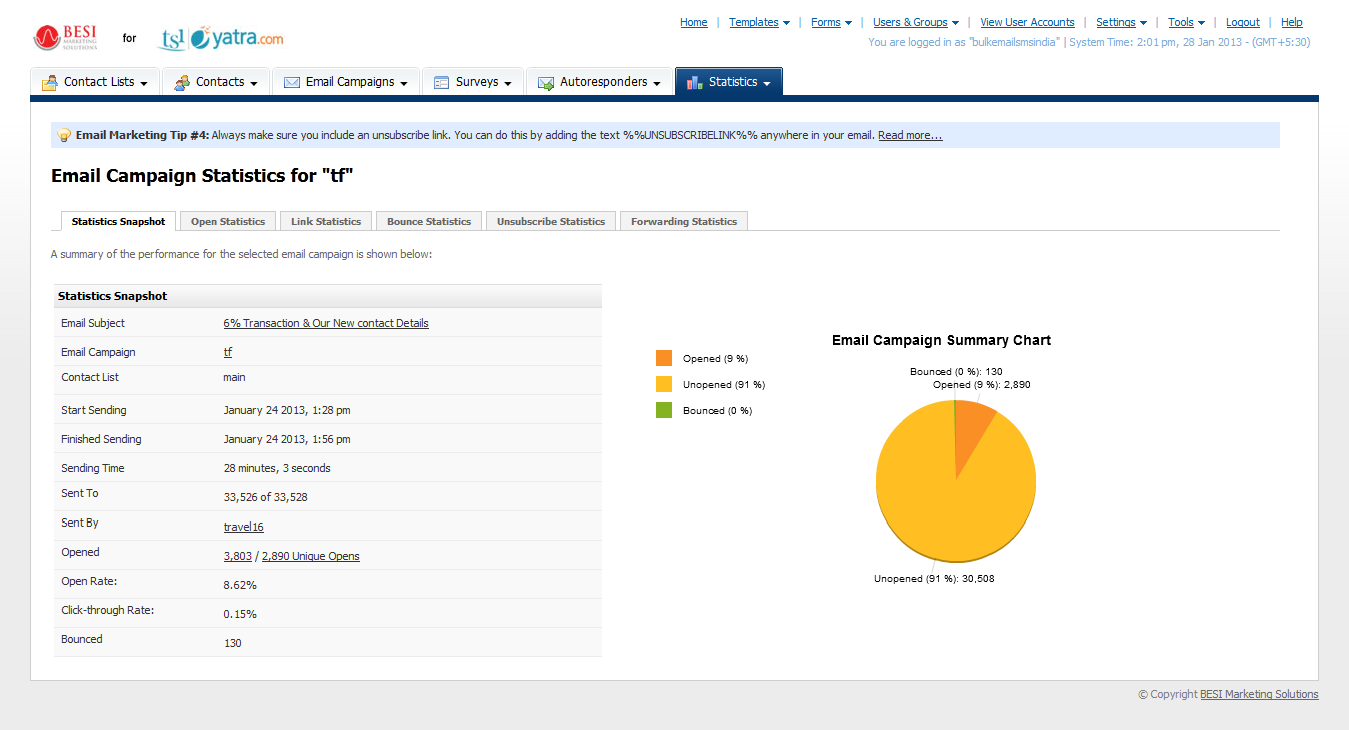Click the lightbulb tip icon
1349x730 pixels.
pos(64,135)
